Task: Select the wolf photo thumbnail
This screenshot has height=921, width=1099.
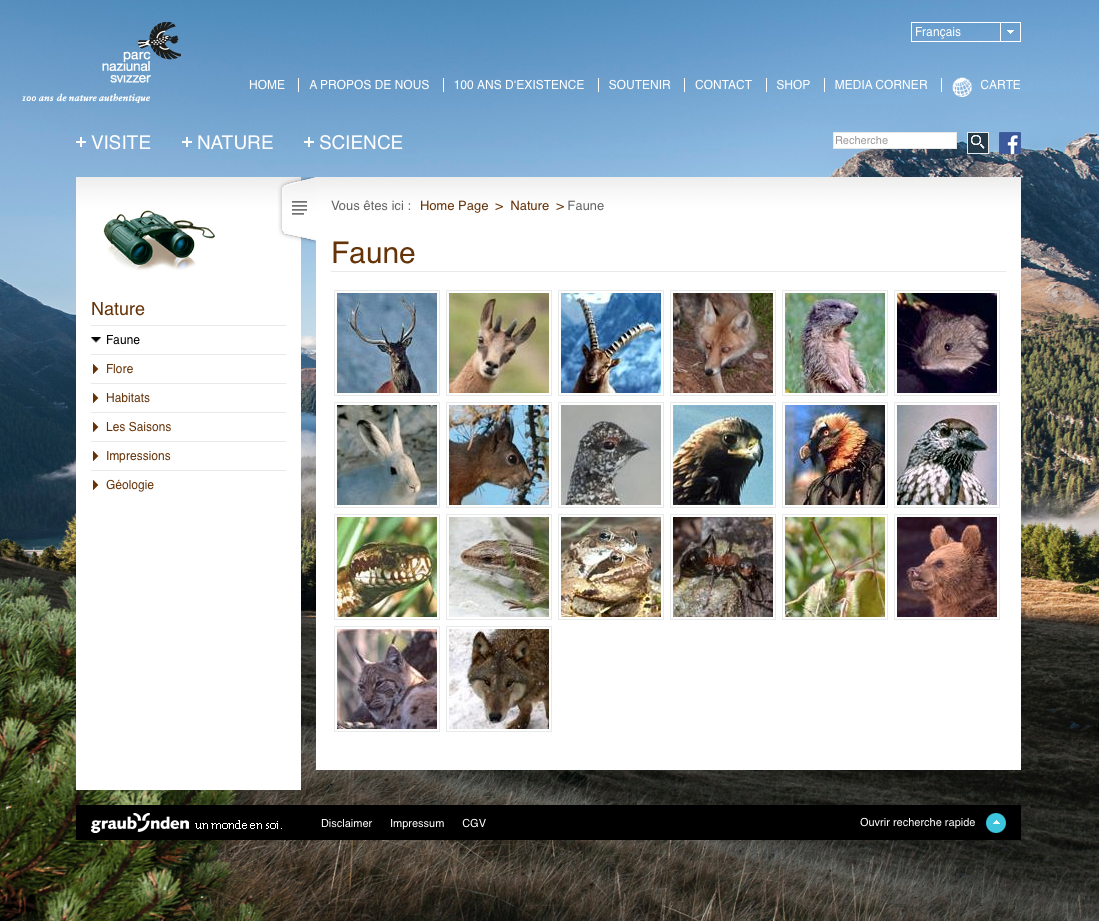Action: click(x=498, y=679)
